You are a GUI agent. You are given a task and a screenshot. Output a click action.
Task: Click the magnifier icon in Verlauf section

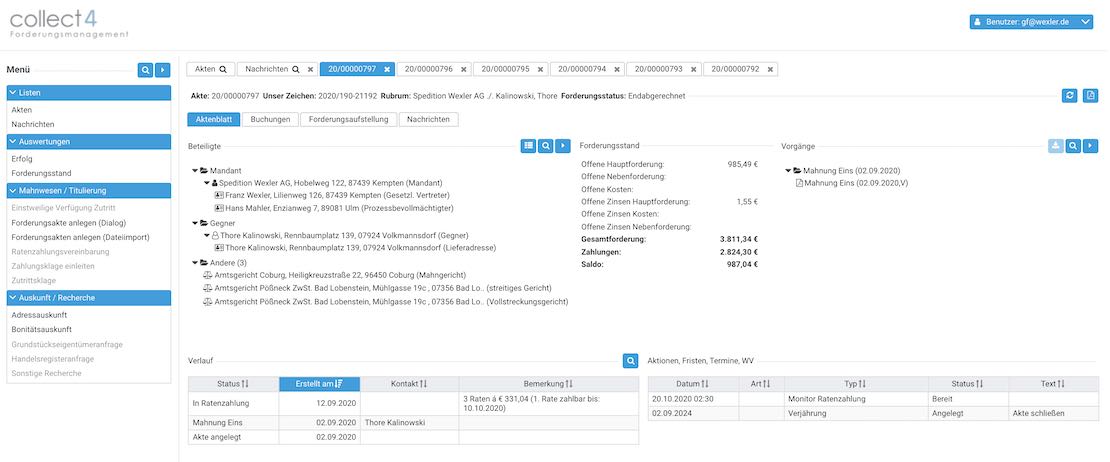pyautogui.click(x=630, y=360)
